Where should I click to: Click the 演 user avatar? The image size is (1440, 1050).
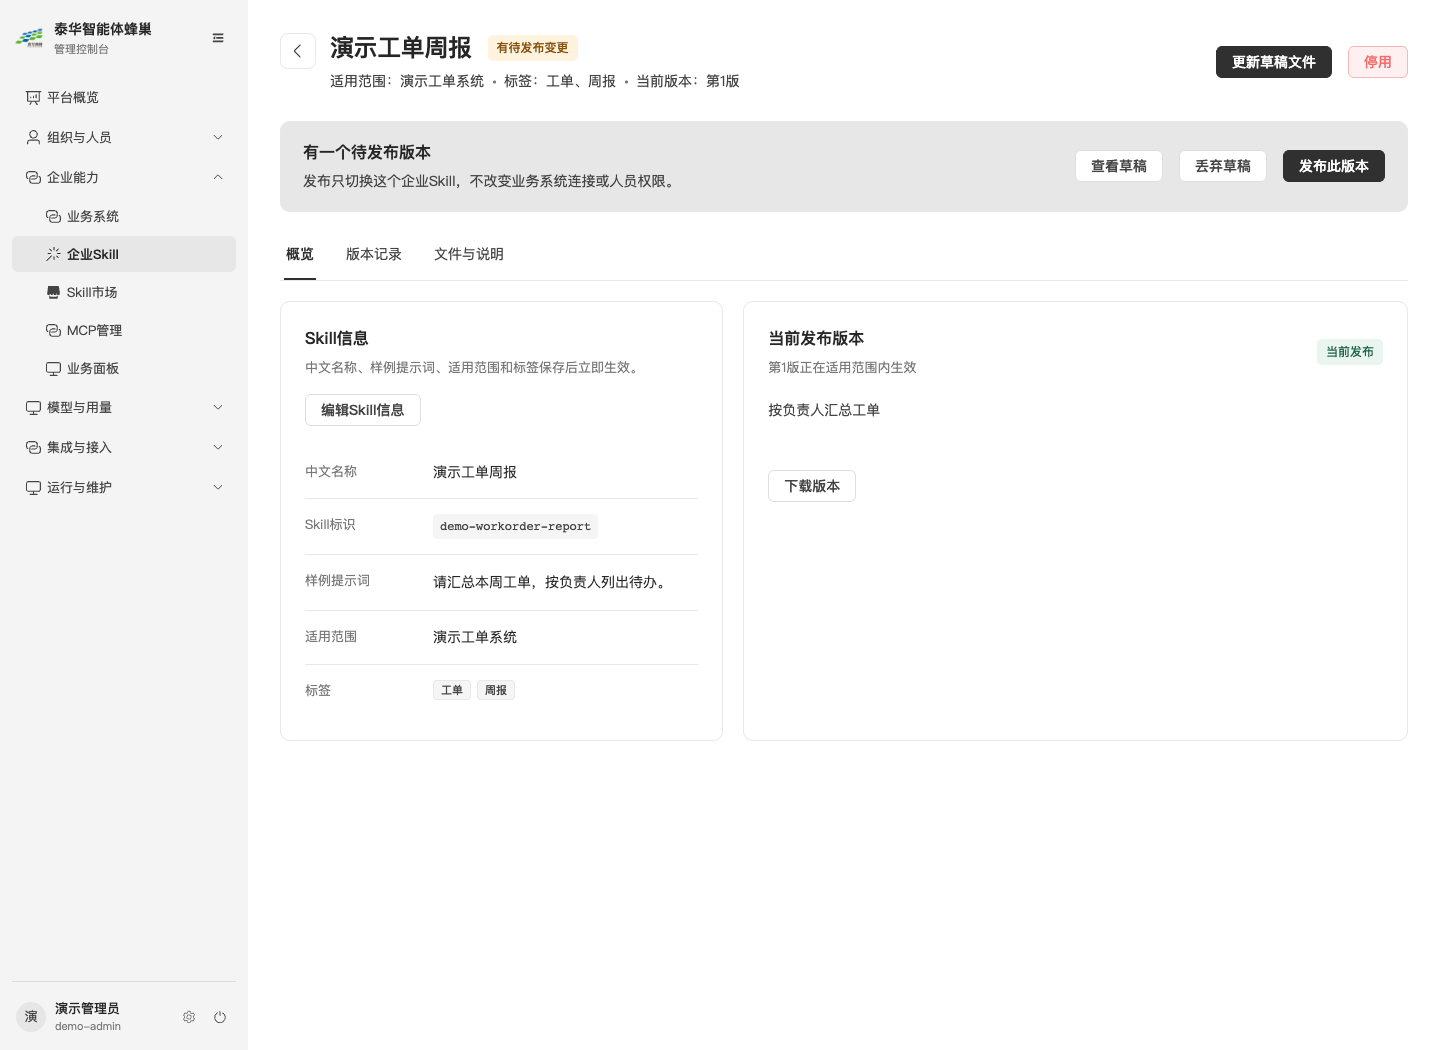tap(31, 1017)
